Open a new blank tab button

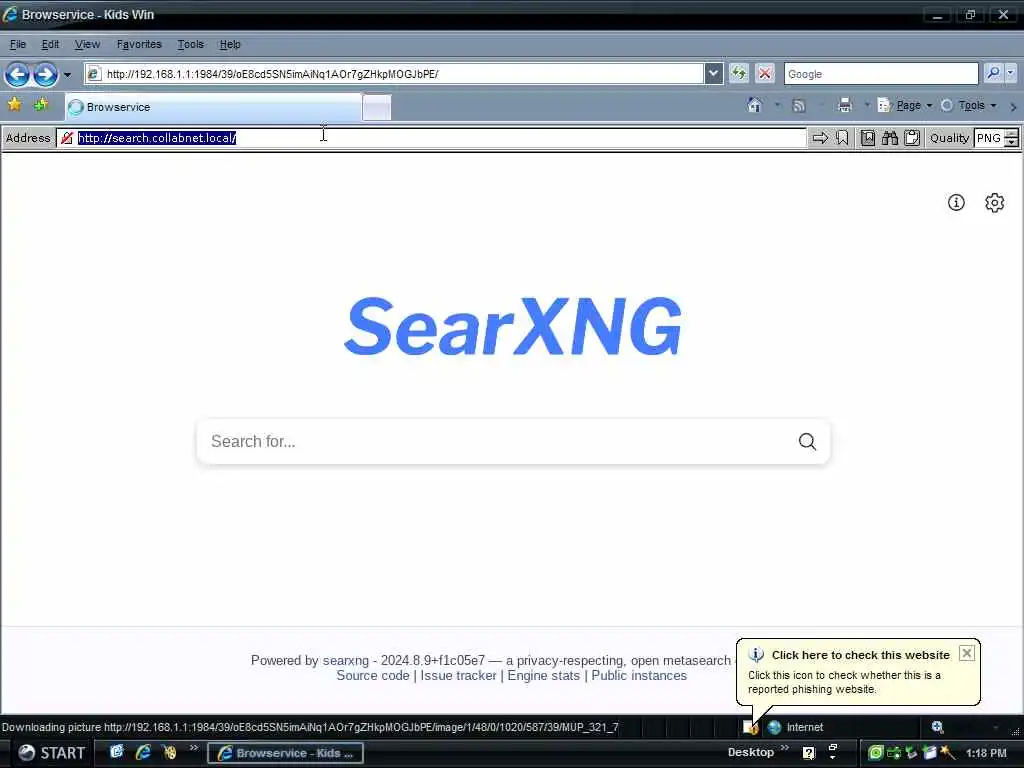(377, 108)
